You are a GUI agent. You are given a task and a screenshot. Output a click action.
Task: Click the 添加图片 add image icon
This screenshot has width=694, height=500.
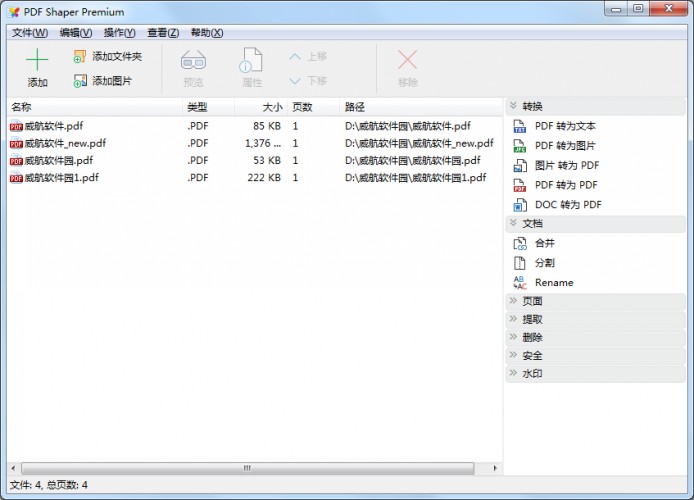click(x=80, y=81)
